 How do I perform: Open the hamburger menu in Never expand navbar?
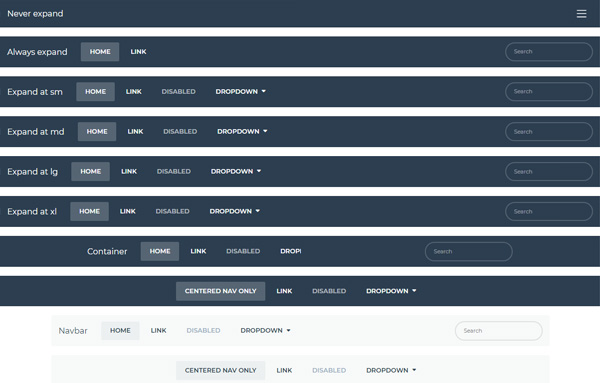point(581,14)
